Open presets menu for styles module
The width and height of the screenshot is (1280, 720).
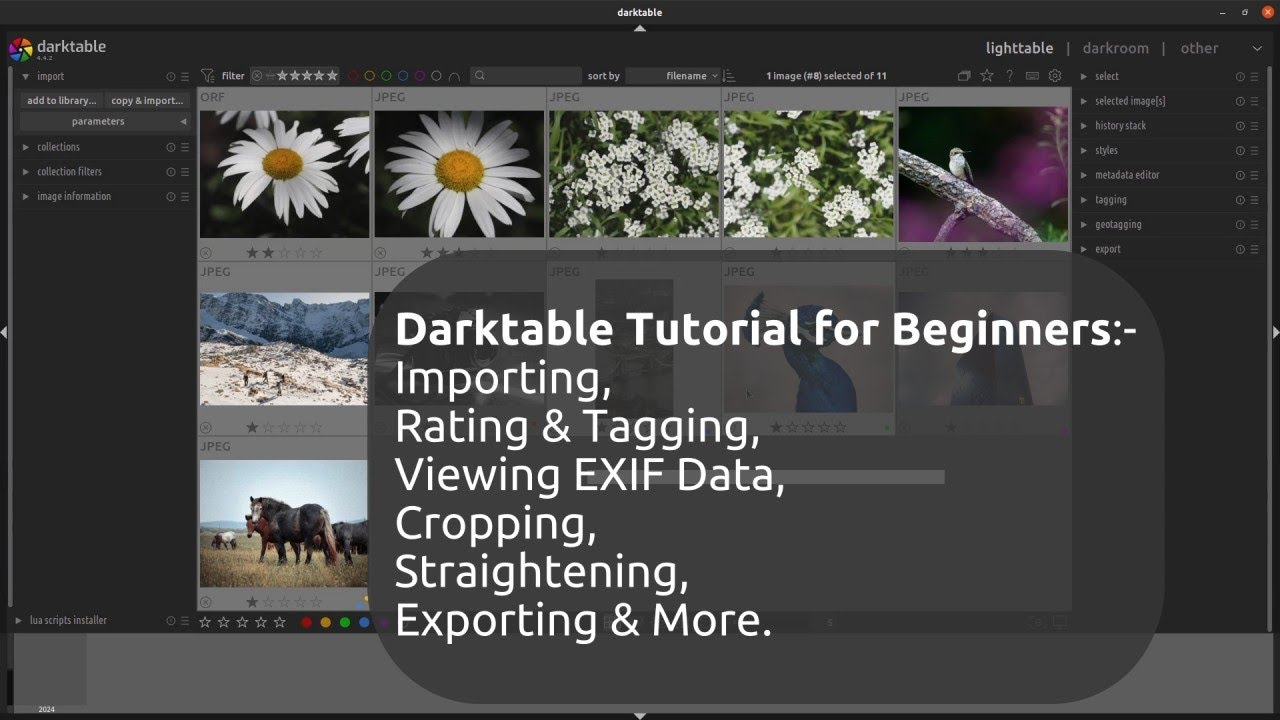click(x=1254, y=151)
